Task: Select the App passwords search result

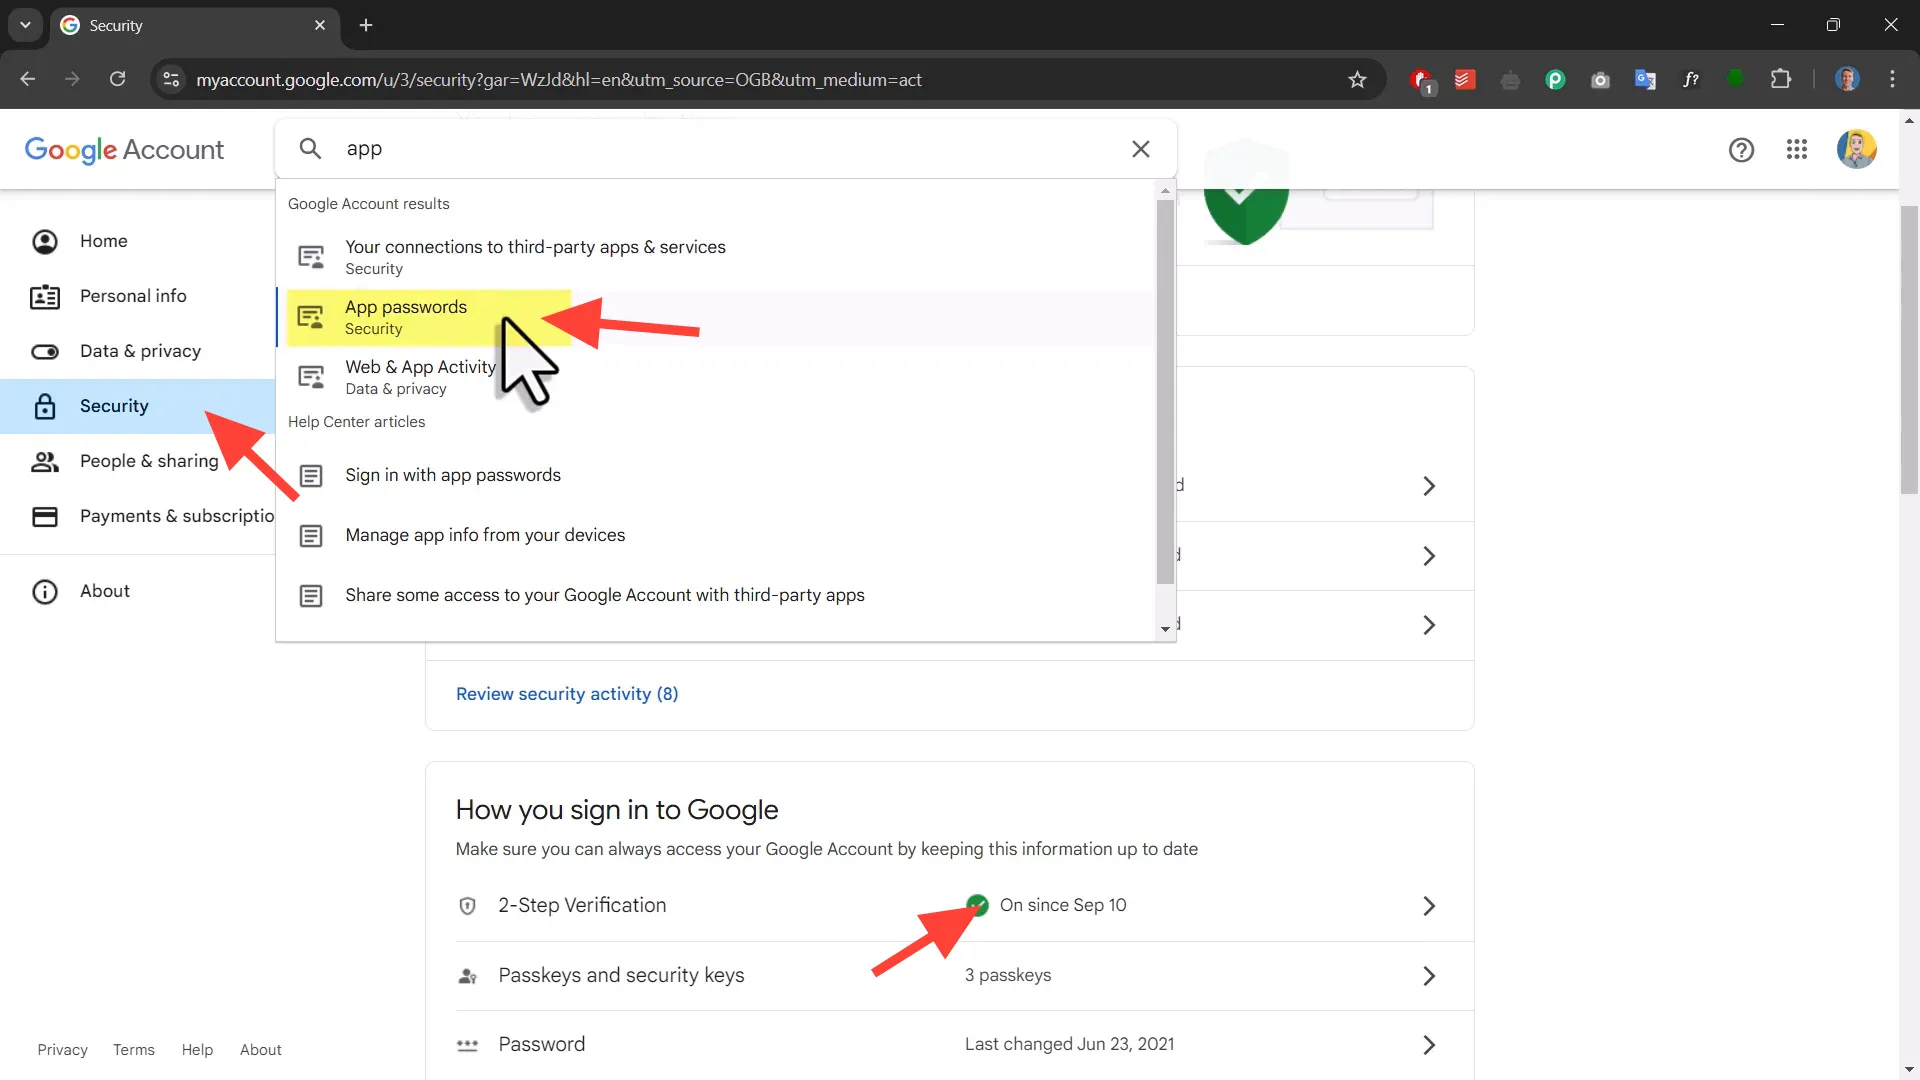Action: (x=406, y=316)
